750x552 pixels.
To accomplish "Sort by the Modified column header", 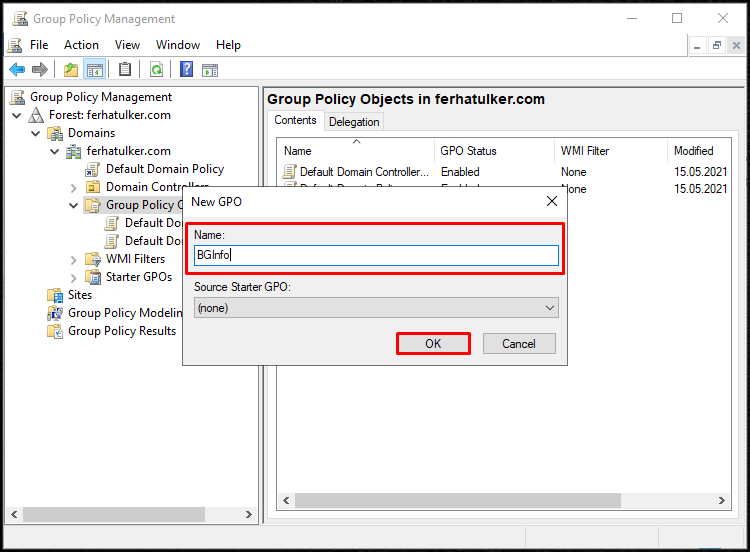I will coord(699,151).
